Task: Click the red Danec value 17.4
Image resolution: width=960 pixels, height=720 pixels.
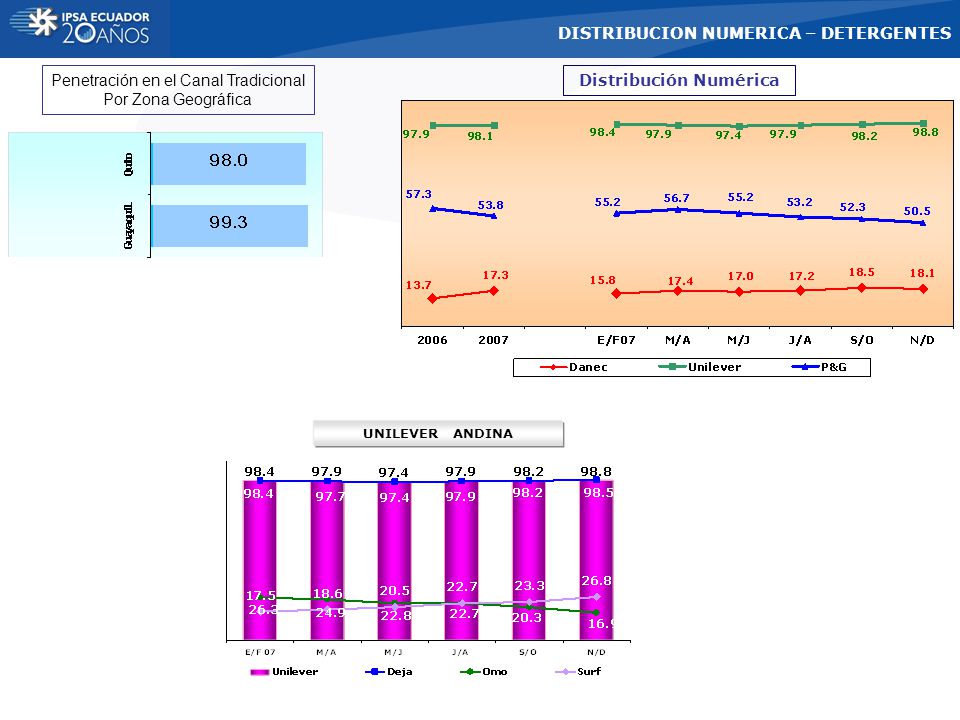Action: click(680, 281)
